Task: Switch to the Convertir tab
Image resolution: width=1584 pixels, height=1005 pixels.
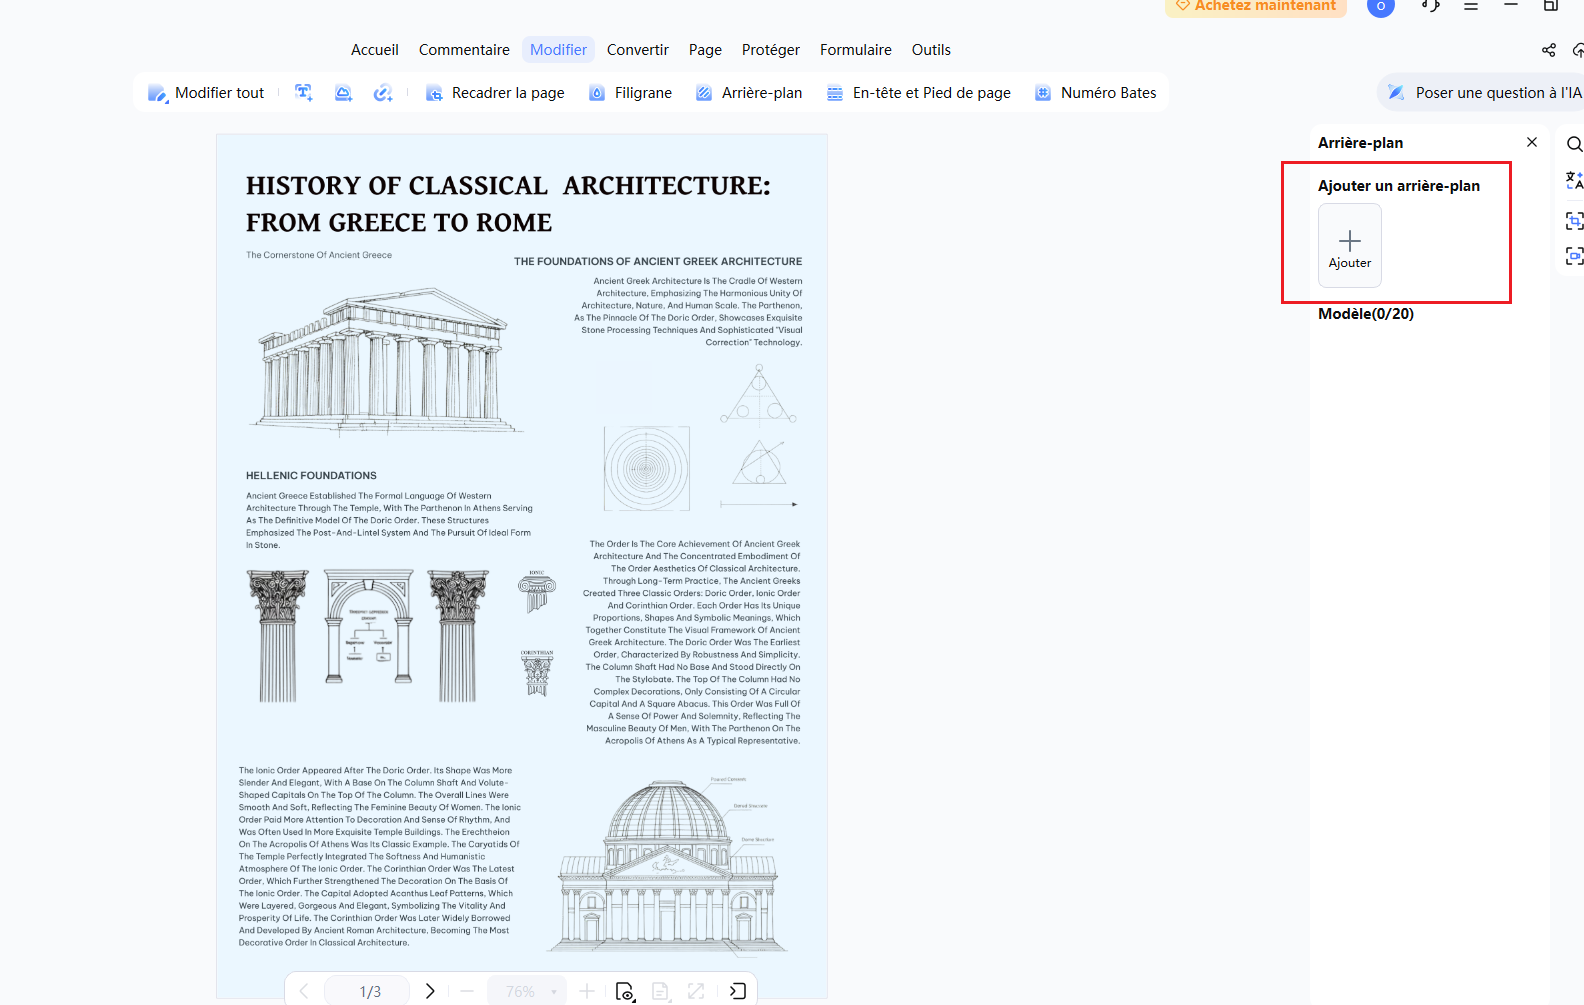Action: pyautogui.click(x=637, y=50)
